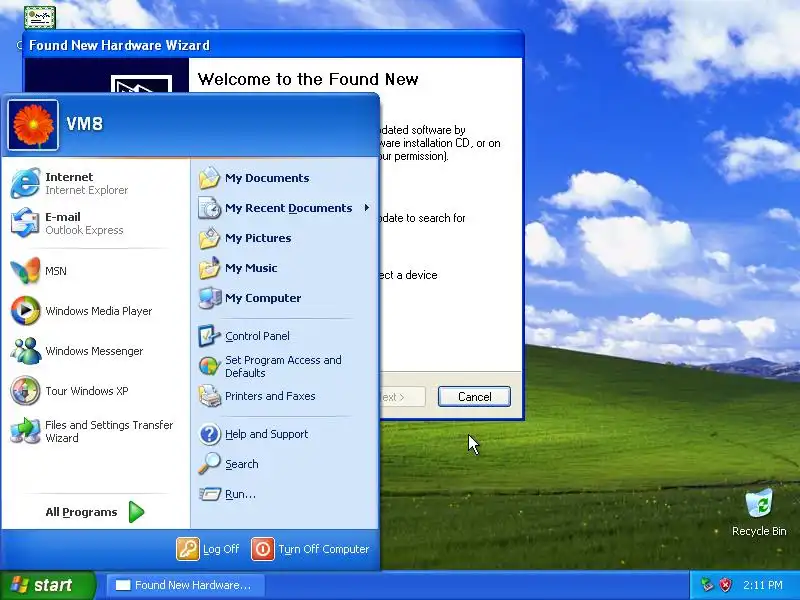Choose Windows Media Player label
Image resolution: width=800 pixels, height=600 pixels.
coord(98,311)
